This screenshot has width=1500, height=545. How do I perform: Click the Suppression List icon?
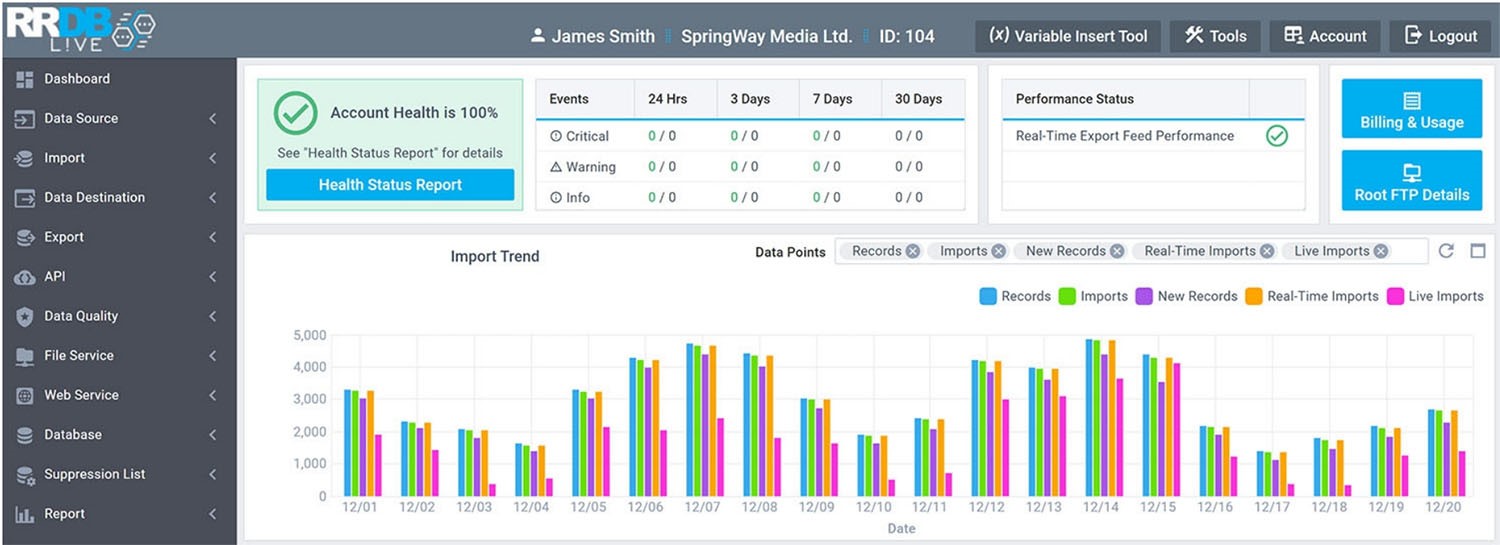(x=25, y=475)
